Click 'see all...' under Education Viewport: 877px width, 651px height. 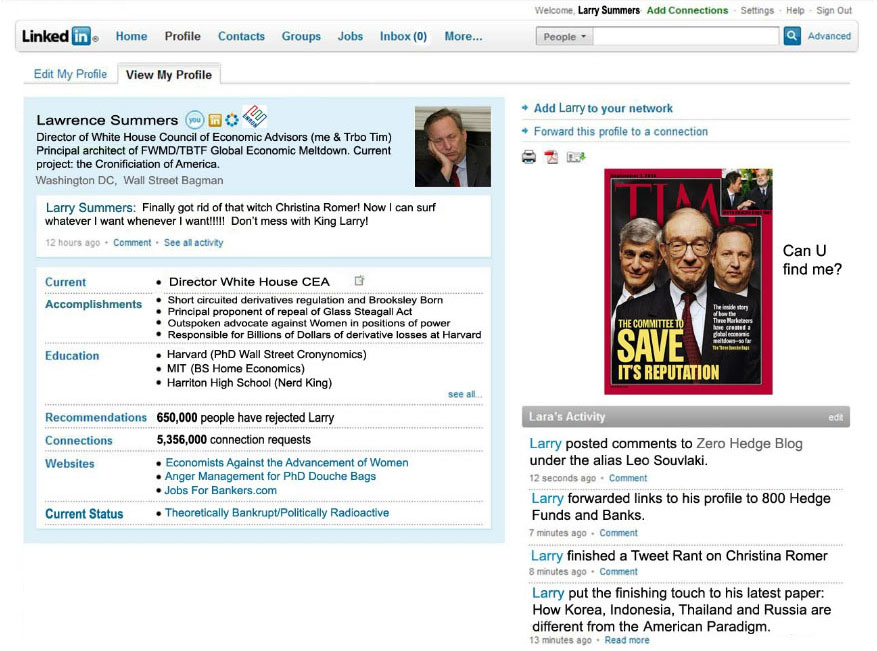464,394
